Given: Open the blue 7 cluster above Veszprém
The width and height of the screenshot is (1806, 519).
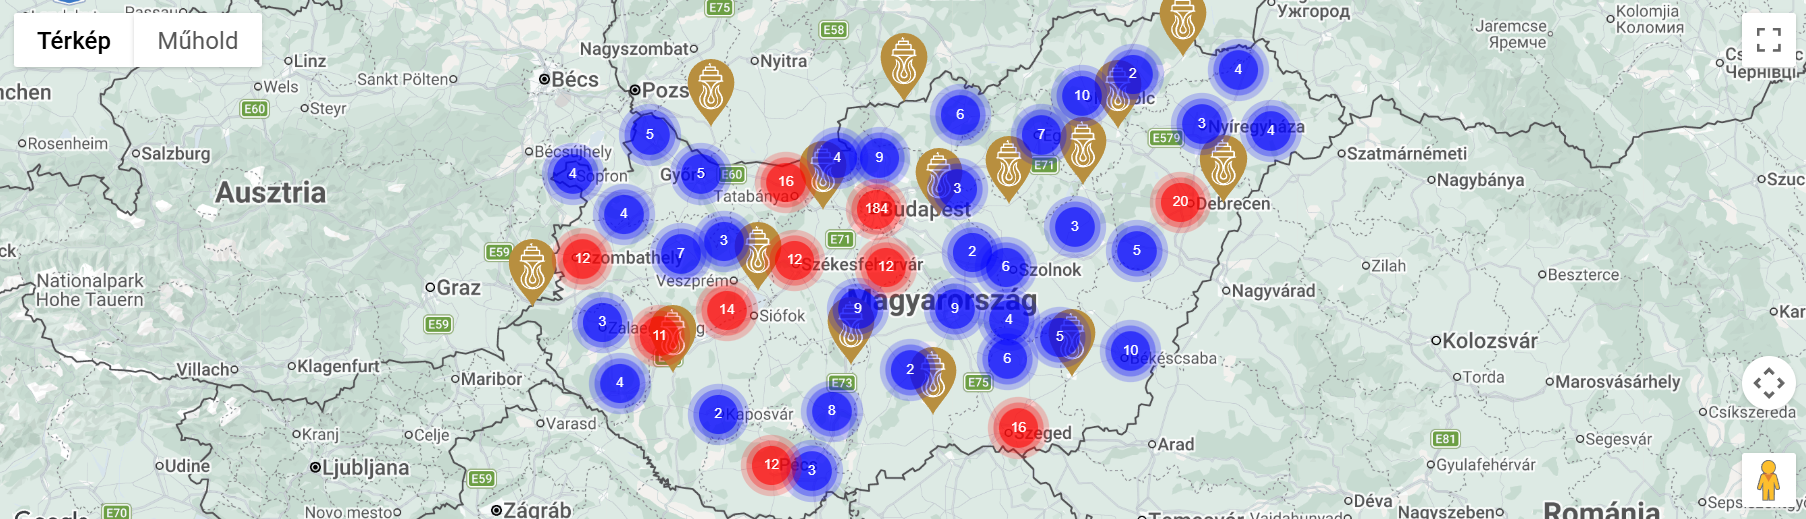Looking at the screenshot, I should tap(680, 253).
